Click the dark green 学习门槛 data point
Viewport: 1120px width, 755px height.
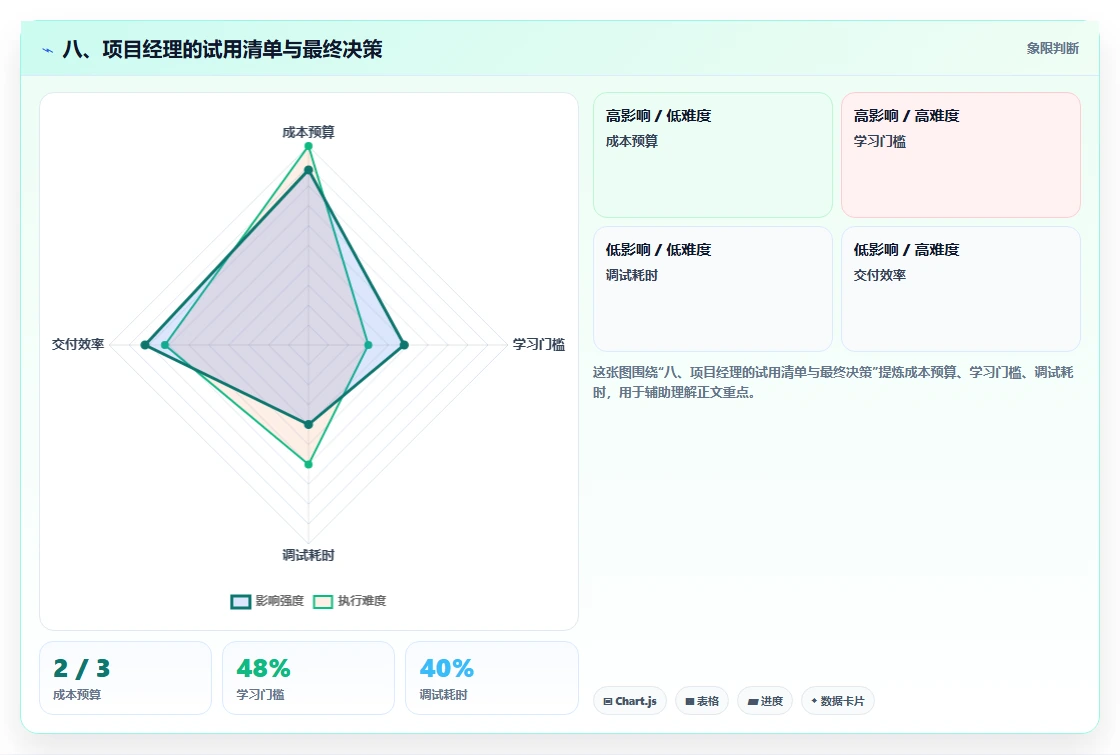(x=404, y=345)
